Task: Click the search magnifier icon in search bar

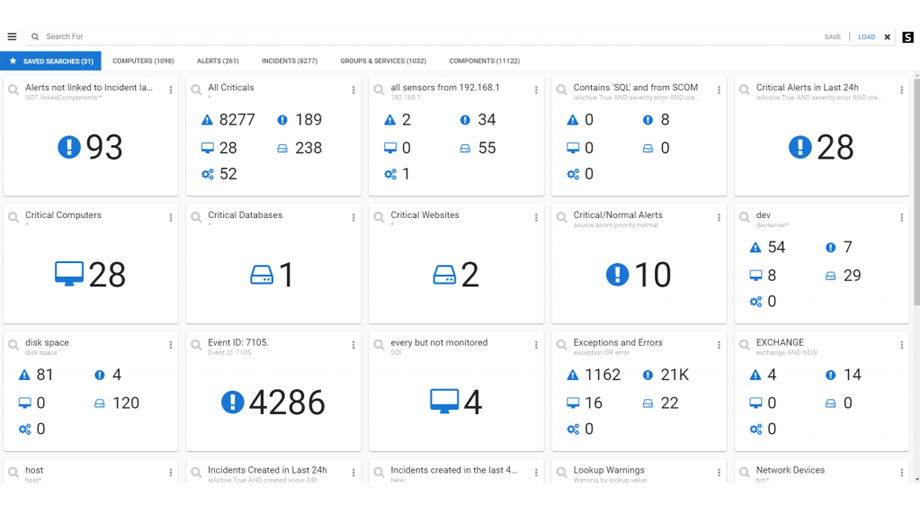Action: (35, 36)
